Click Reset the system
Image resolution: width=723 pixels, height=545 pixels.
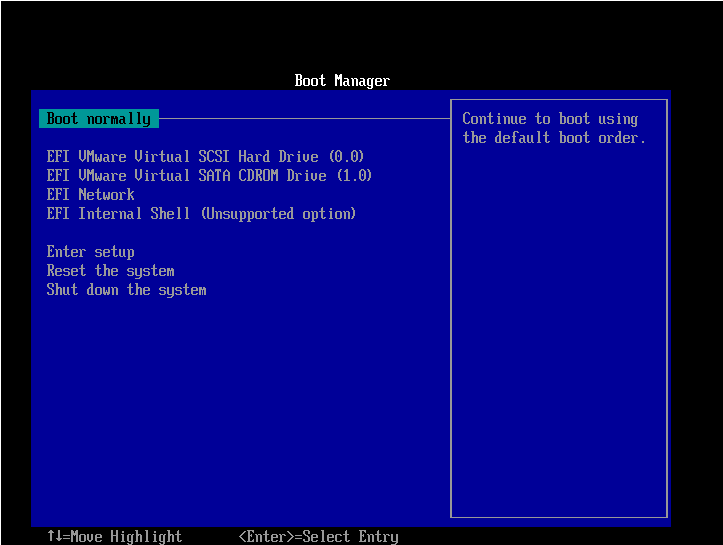[x=111, y=271]
